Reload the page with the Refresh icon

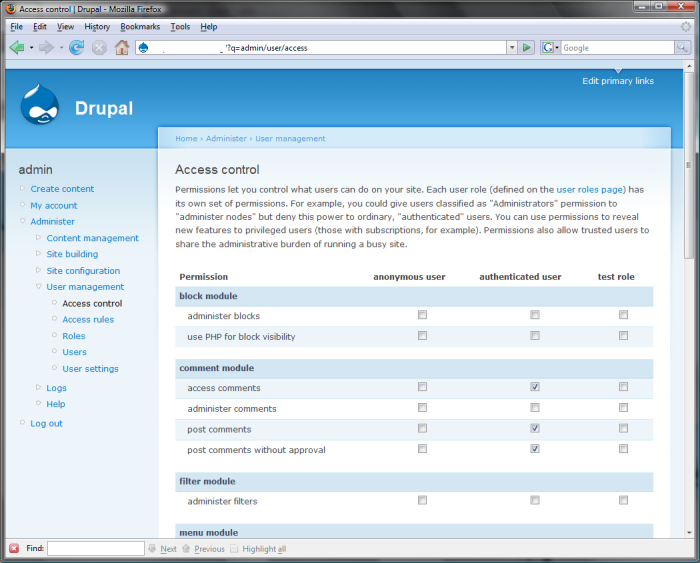(x=77, y=47)
